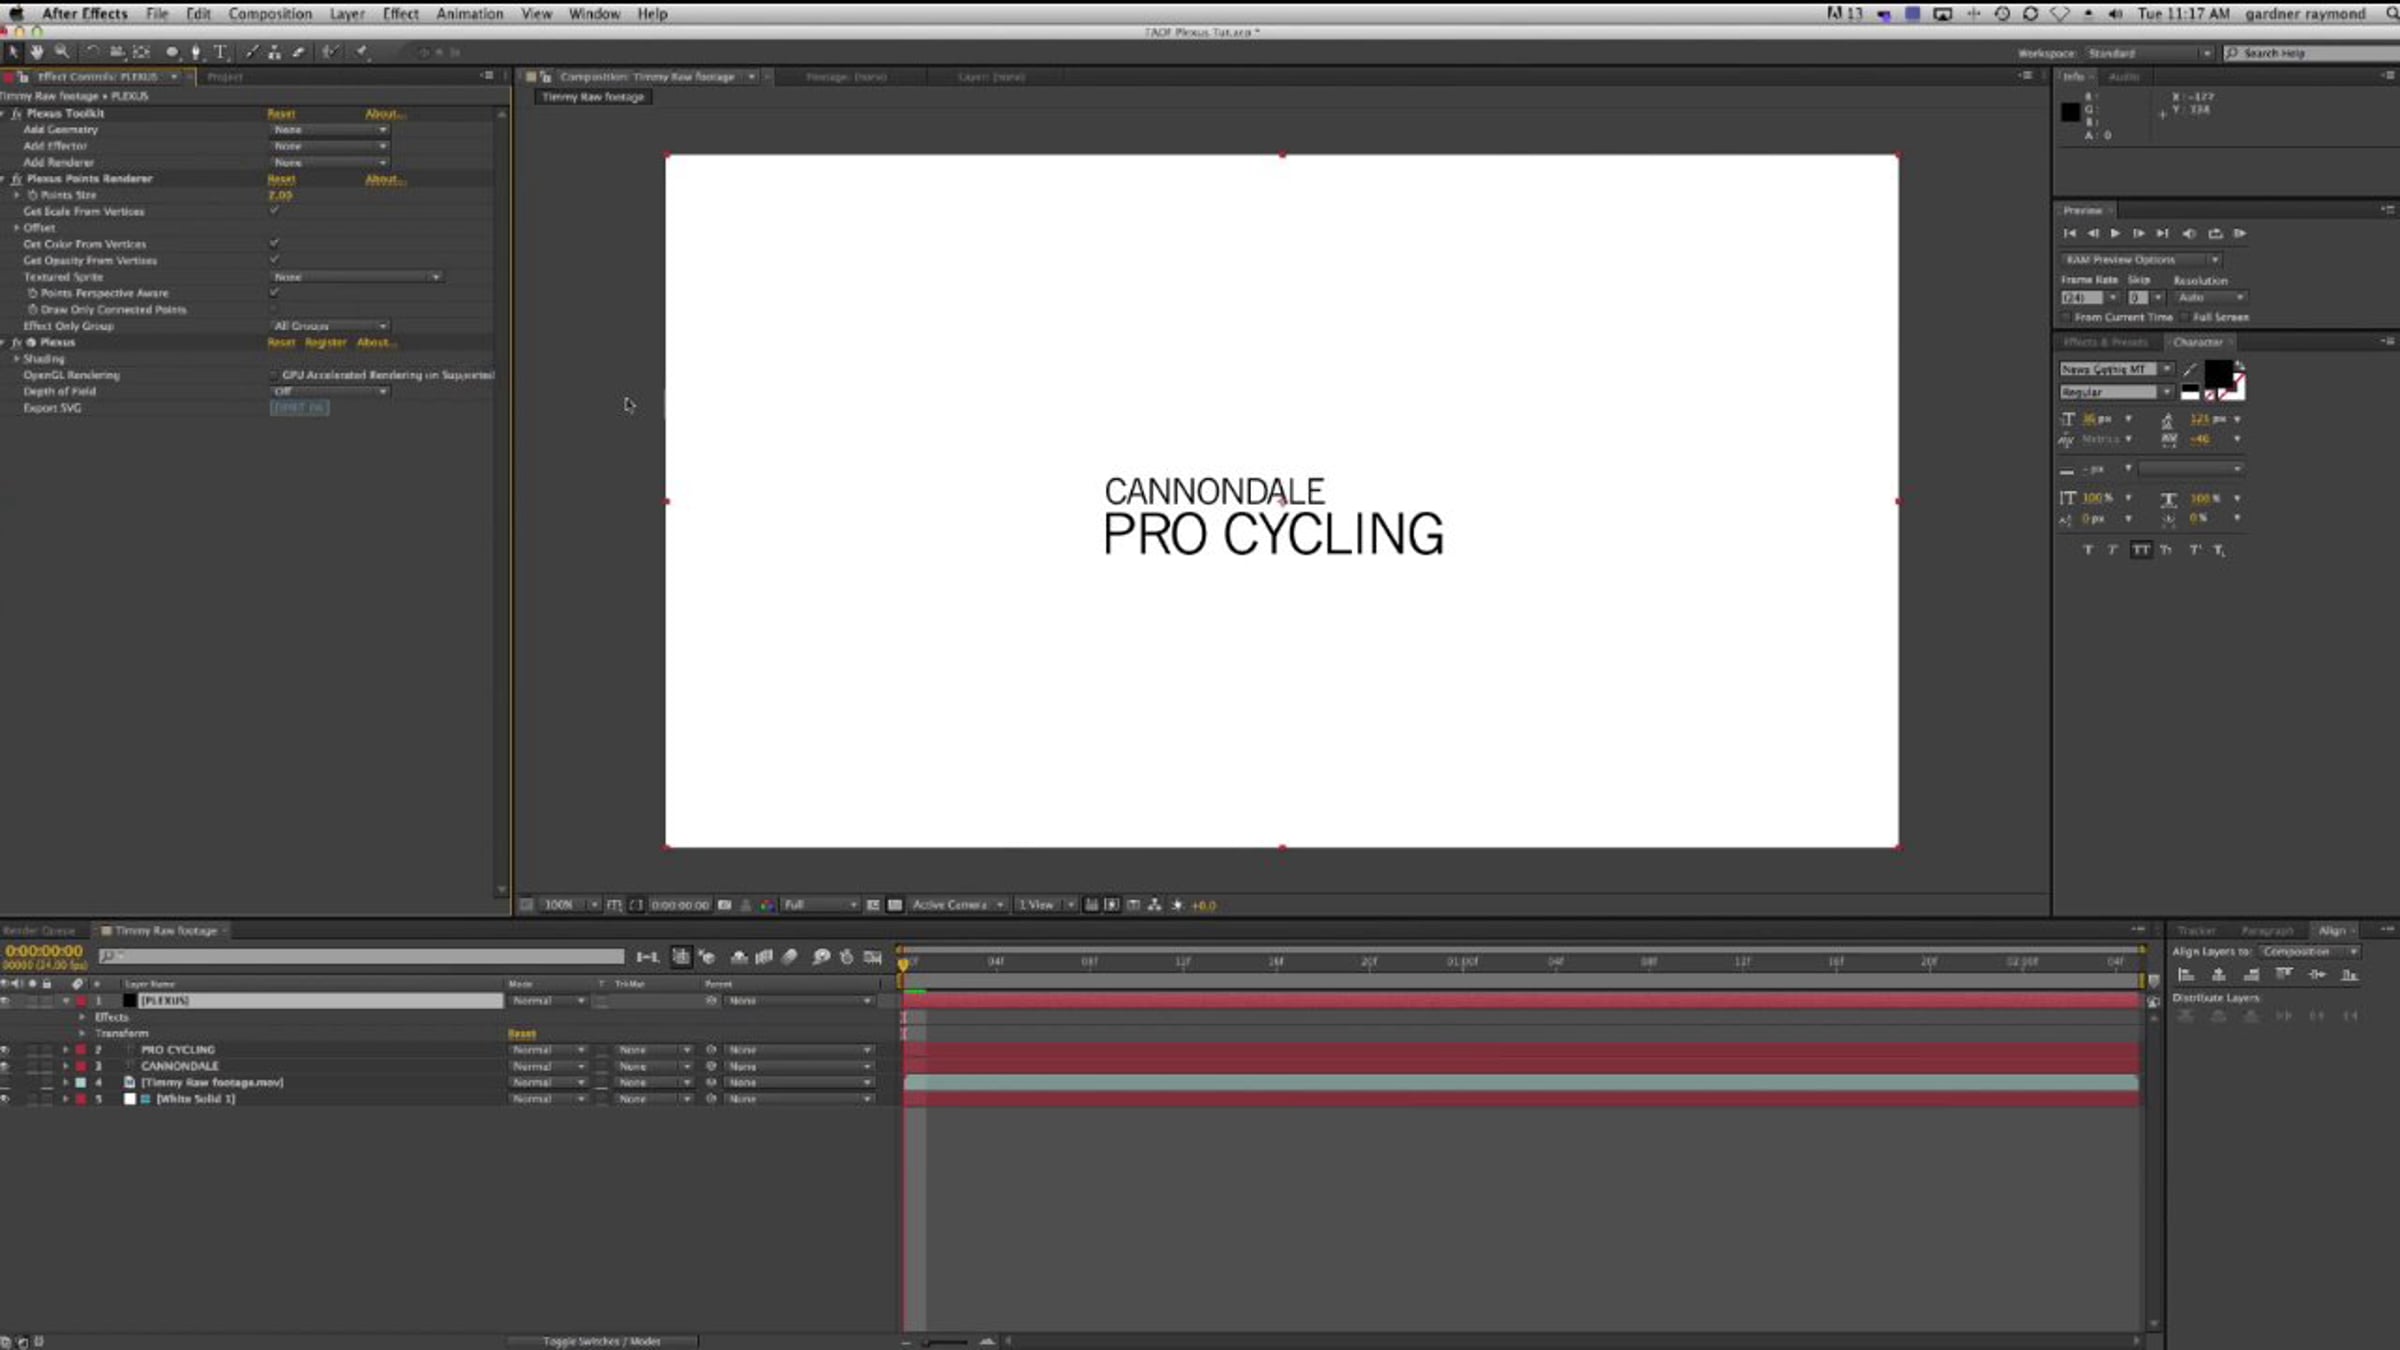Open Add Geometry dropdown
The height and width of the screenshot is (1350, 2400).
click(330, 130)
